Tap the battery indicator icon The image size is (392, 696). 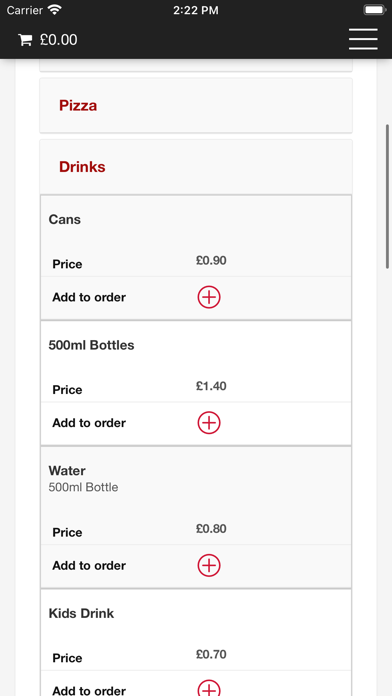pyautogui.click(x=375, y=10)
